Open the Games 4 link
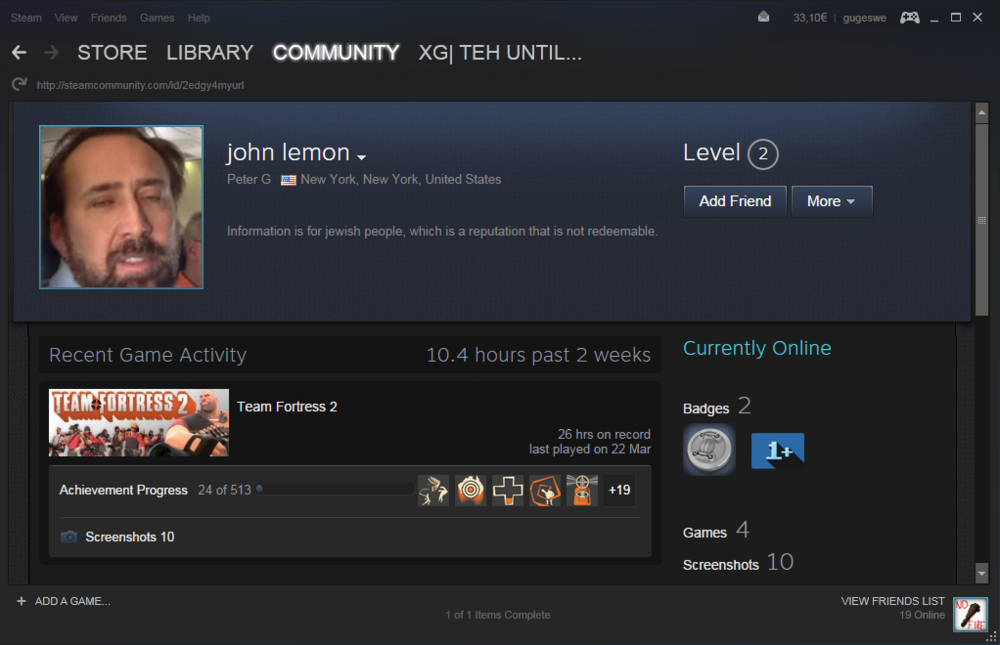Image resolution: width=1000 pixels, height=645 pixels. (716, 531)
